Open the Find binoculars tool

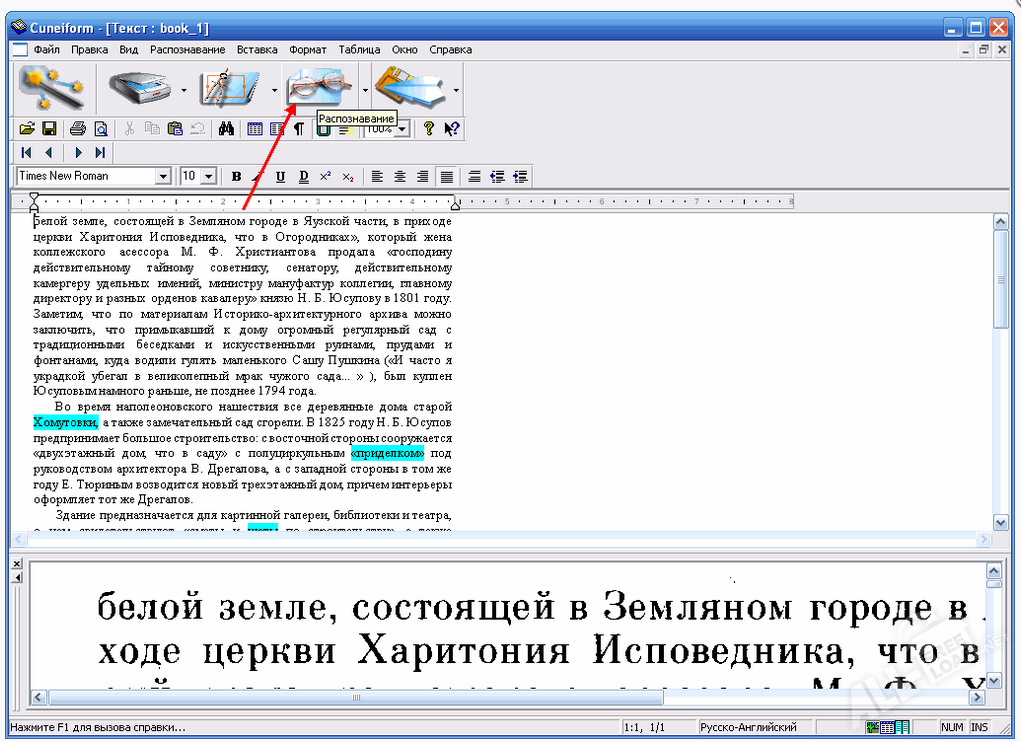[x=226, y=128]
